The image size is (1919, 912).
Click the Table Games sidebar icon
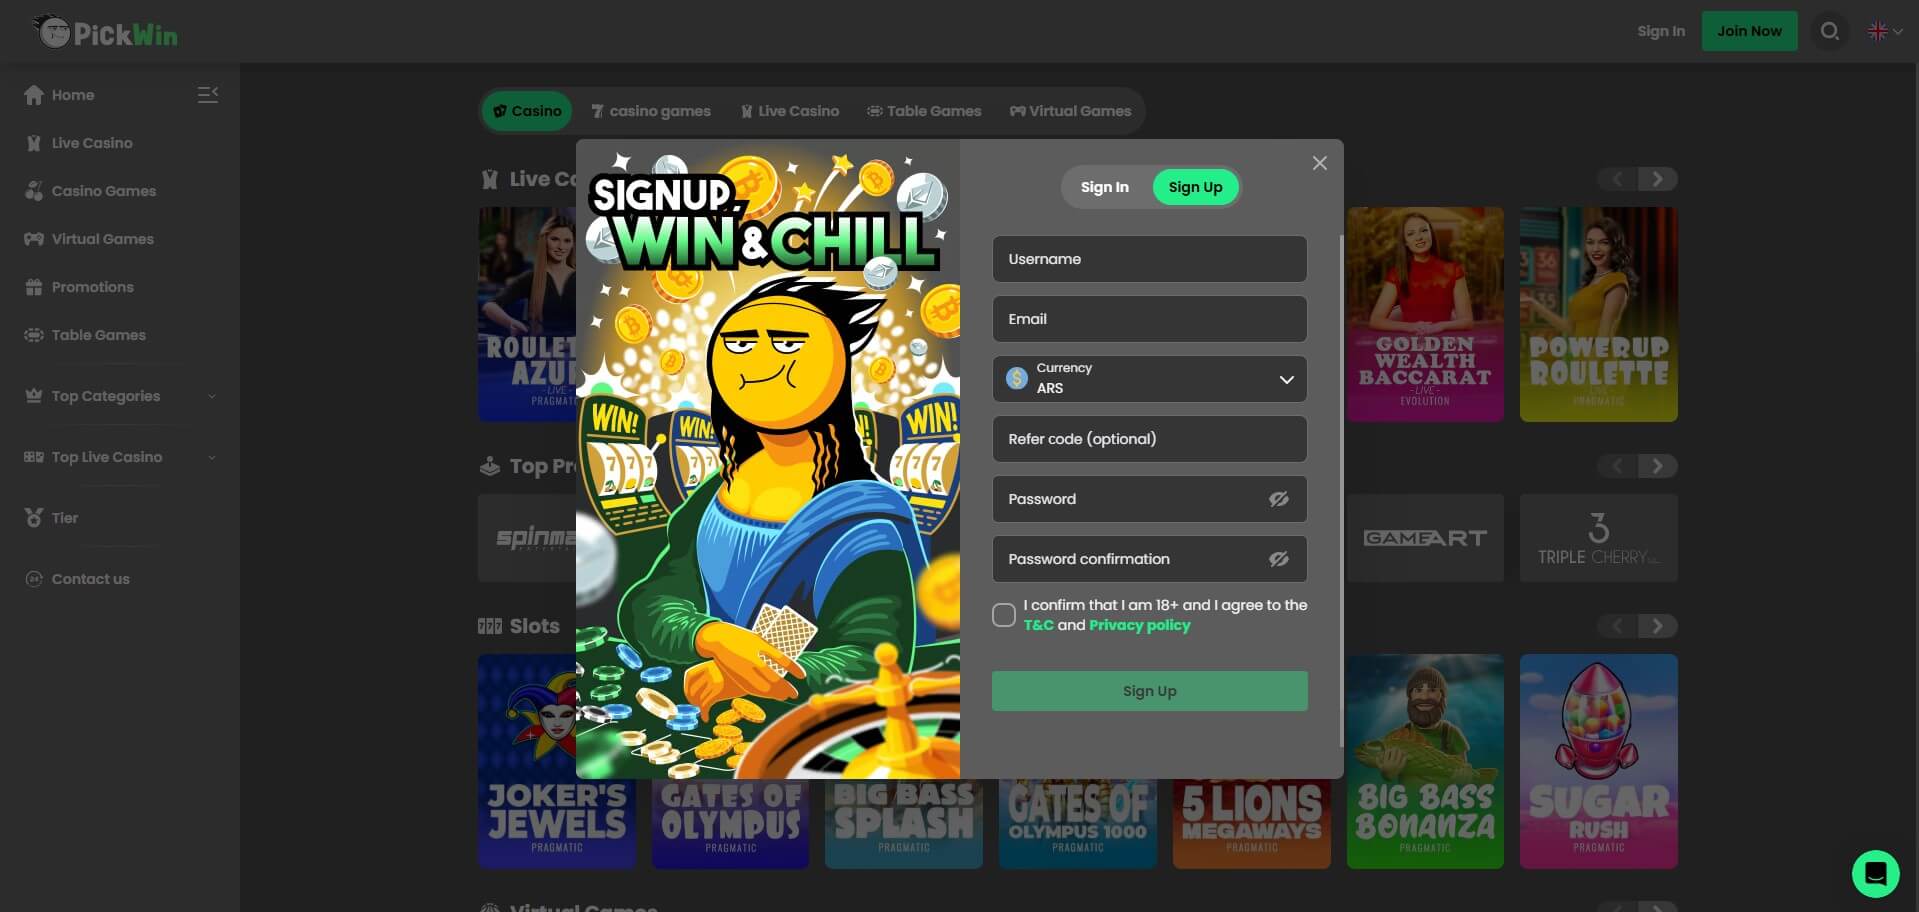click(33, 335)
